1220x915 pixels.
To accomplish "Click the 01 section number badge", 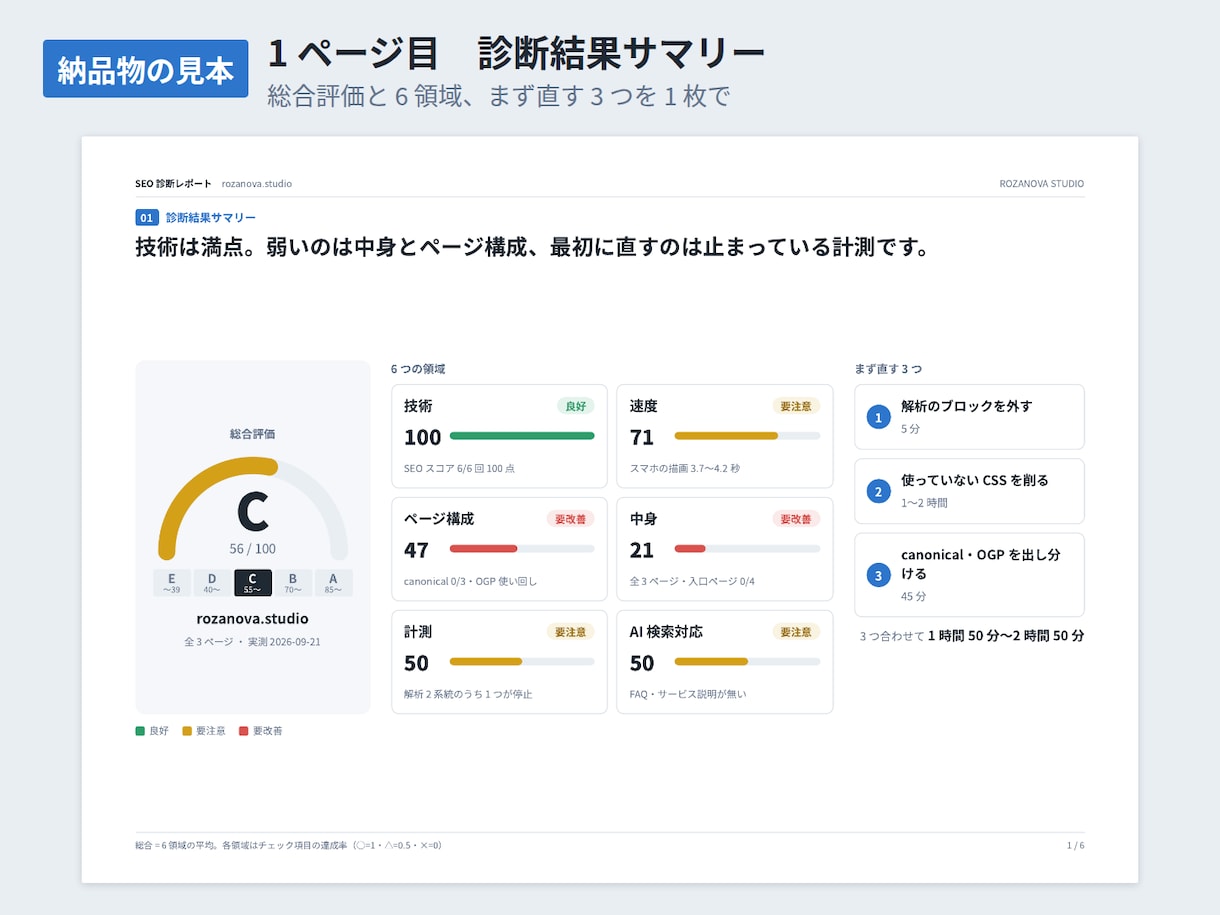I will tap(147, 217).
